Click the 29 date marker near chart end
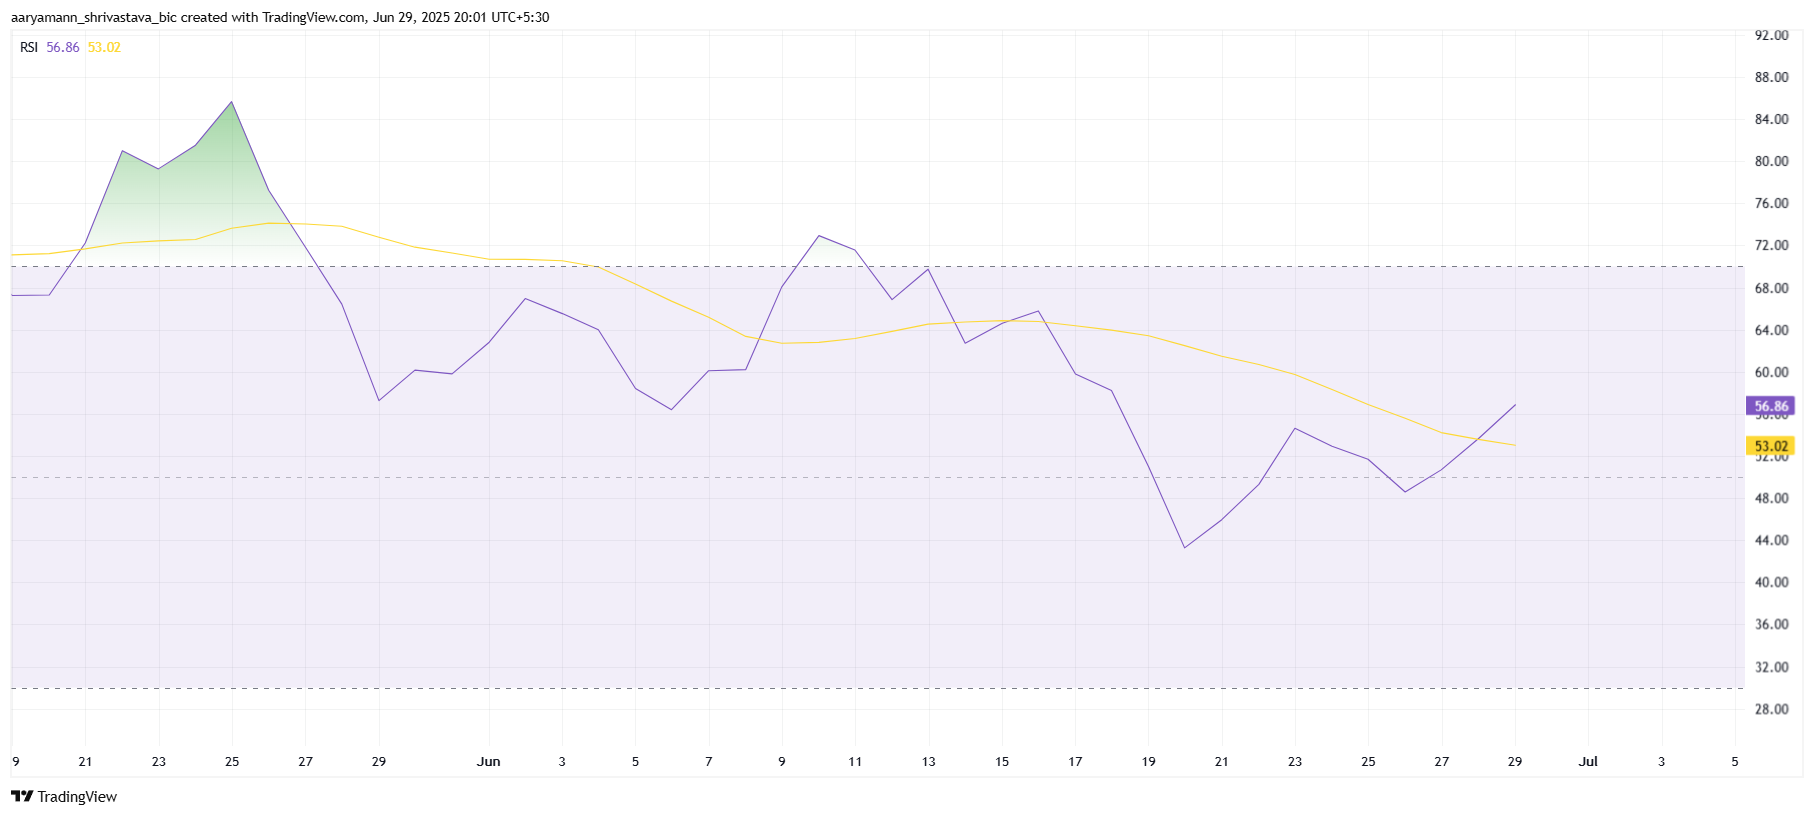The width and height of the screenshot is (1814, 816). tap(1515, 761)
